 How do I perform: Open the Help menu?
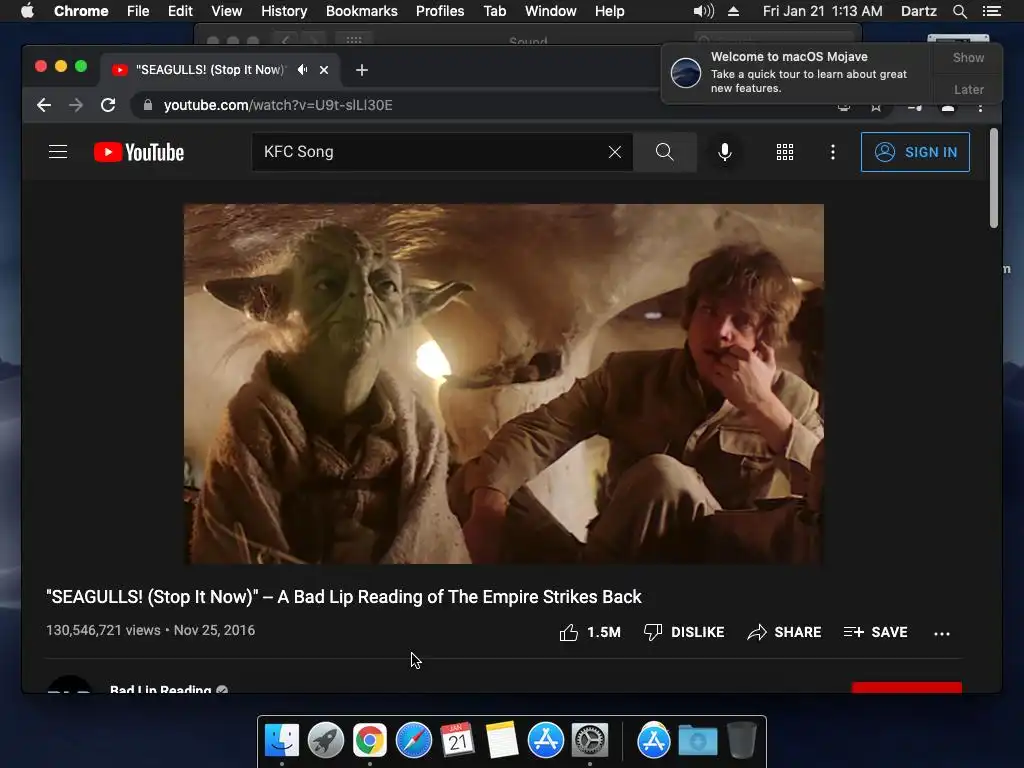pyautogui.click(x=609, y=11)
